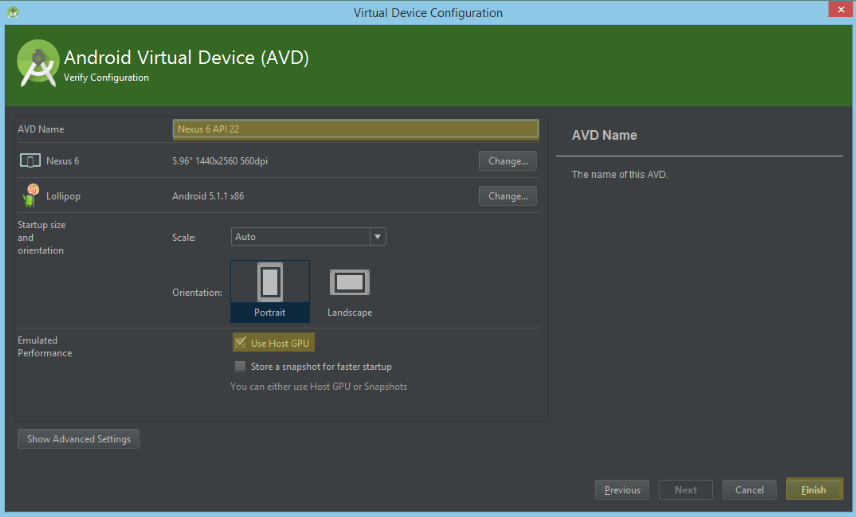
Task: Click the AVD Name input field
Action: click(355, 129)
